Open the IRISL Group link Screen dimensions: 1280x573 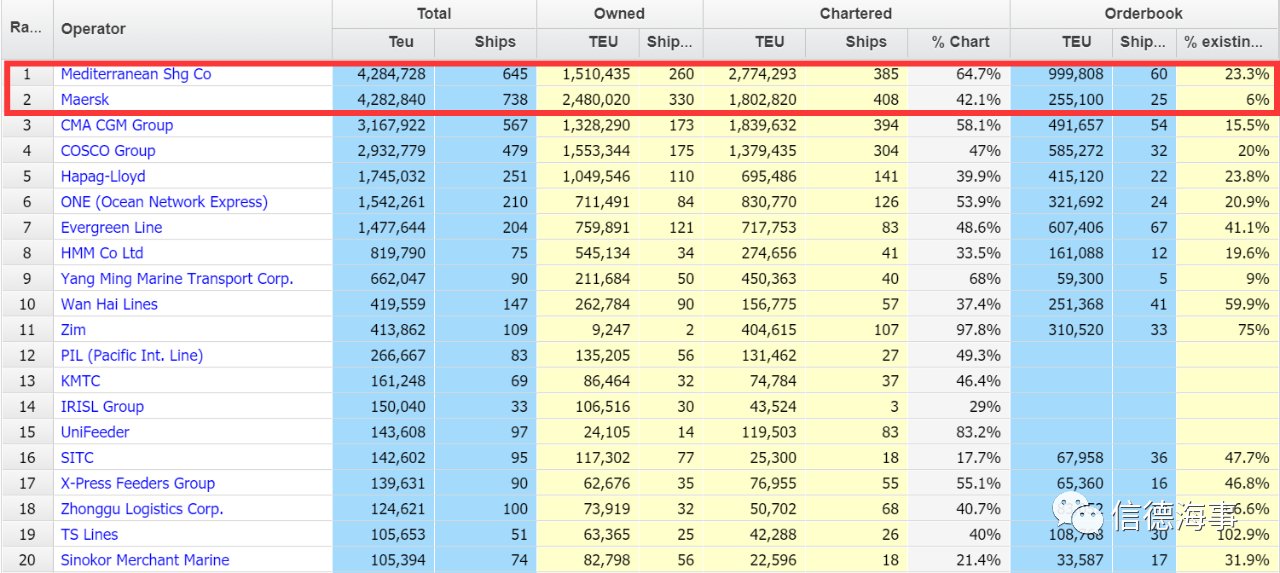[102, 407]
